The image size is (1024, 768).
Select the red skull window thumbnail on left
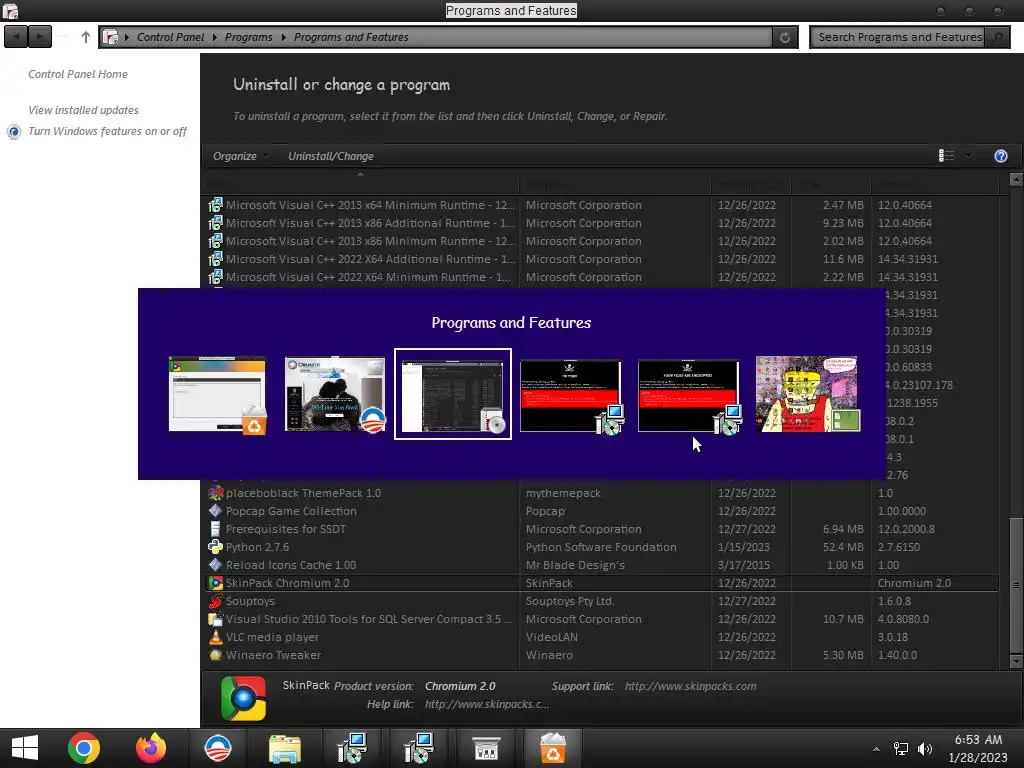(571, 396)
